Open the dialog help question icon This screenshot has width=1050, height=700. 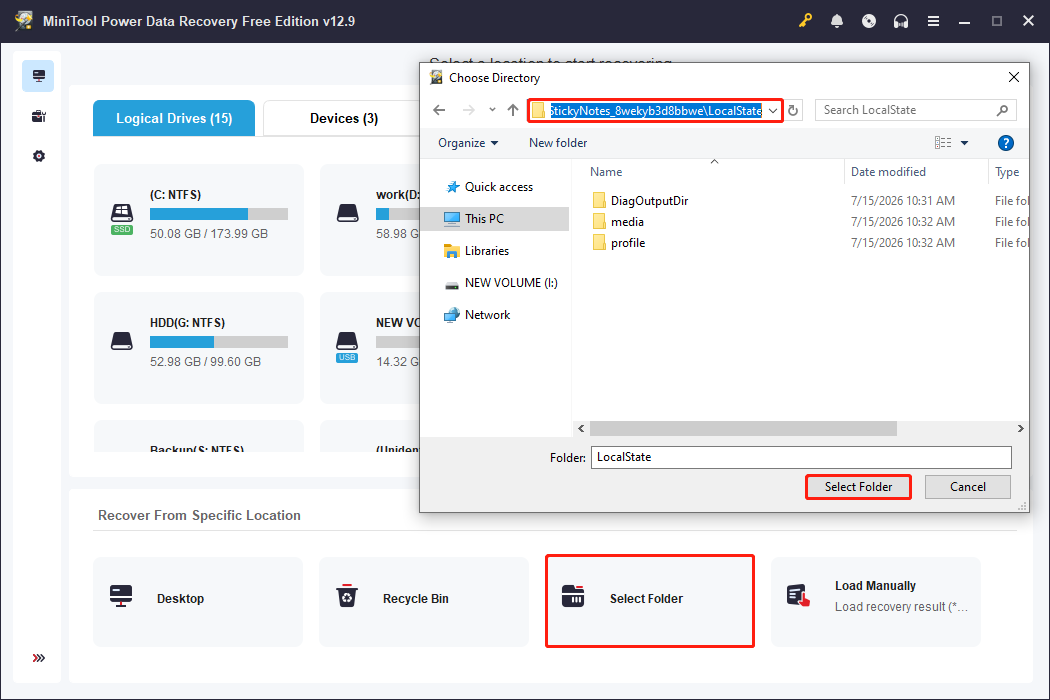pyautogui.click(x=1005, y=143)
